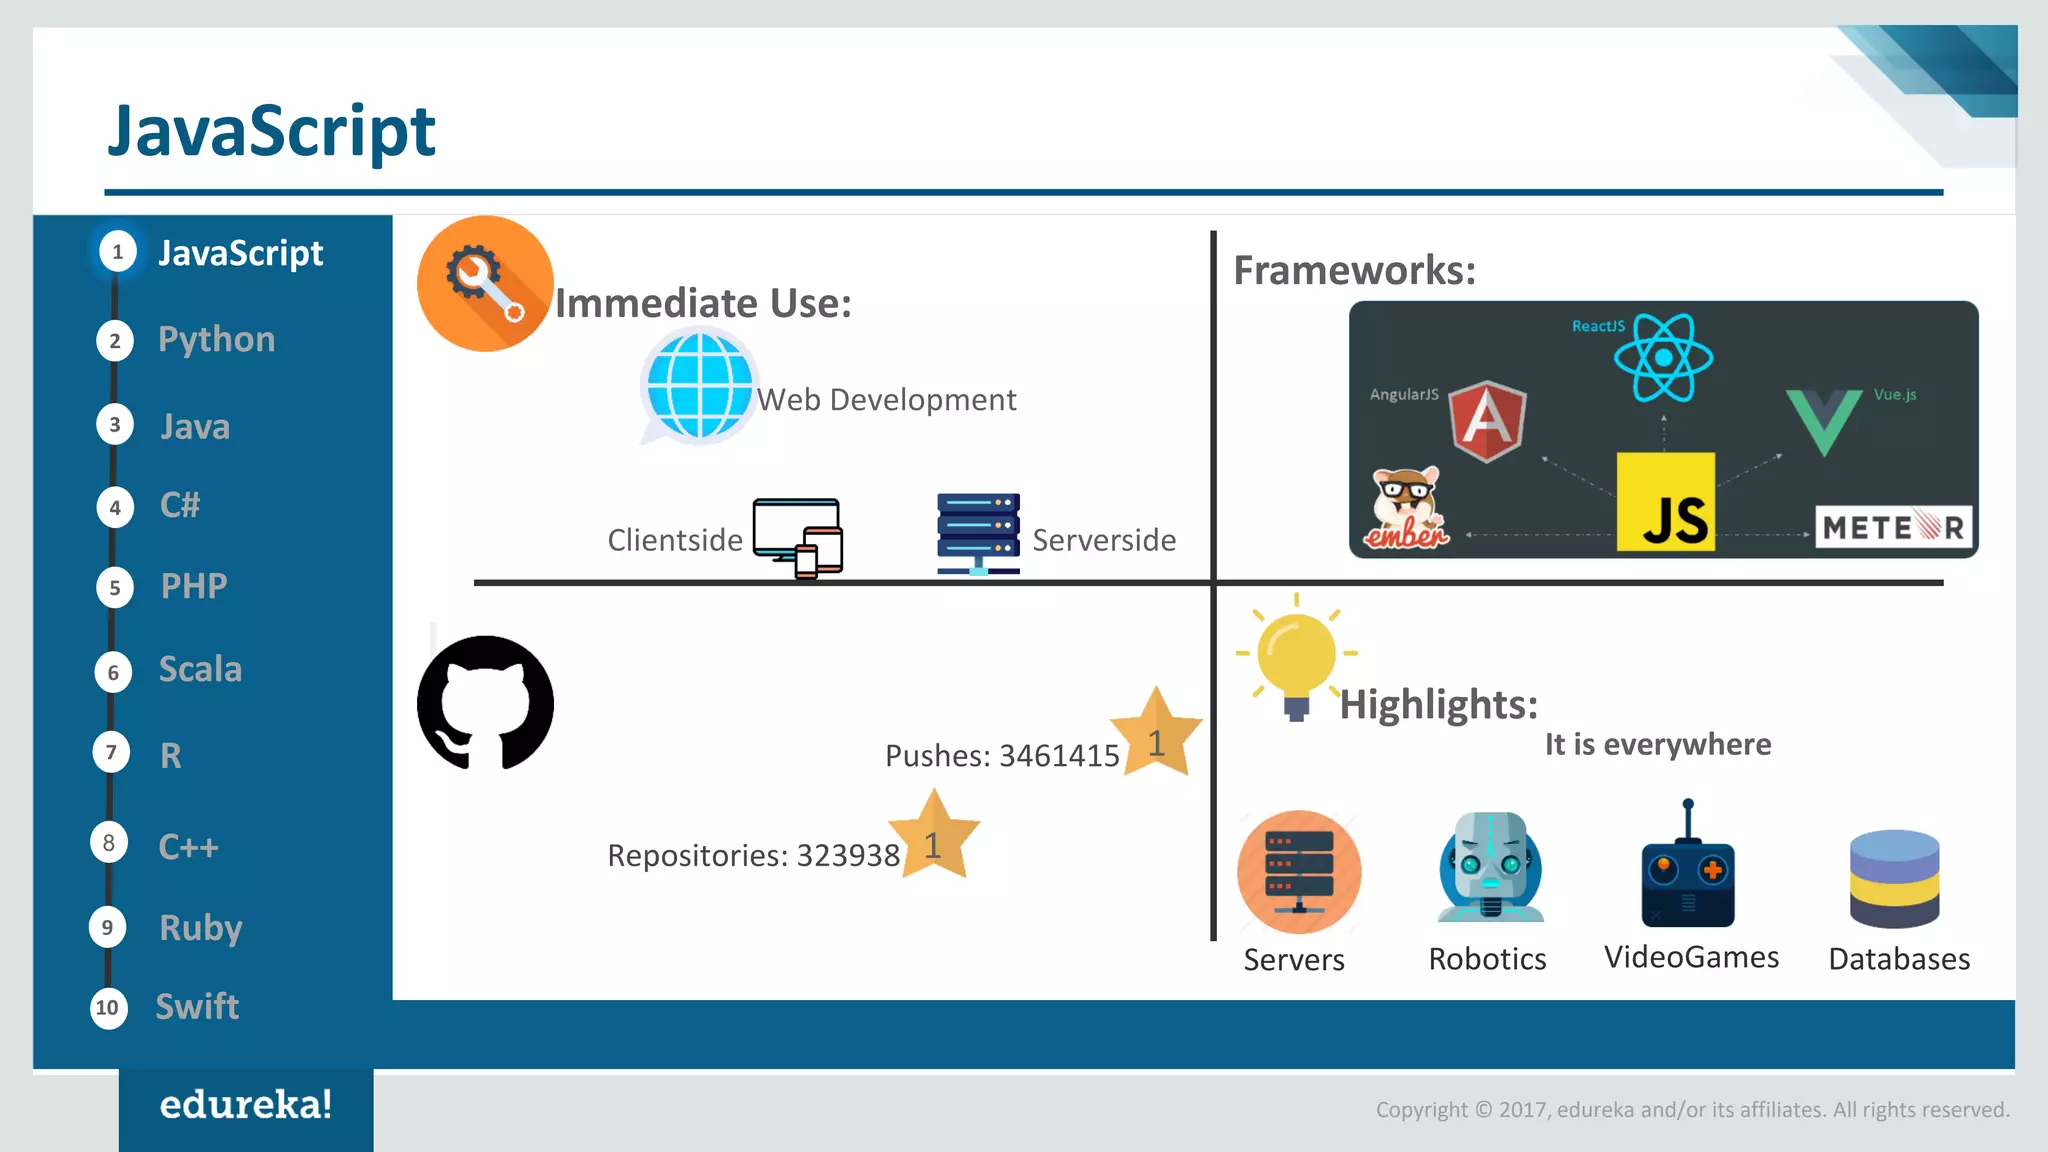The image size is (2048, 1152).
Task: Click the edureka! logo button
Action: (246, 1108)
